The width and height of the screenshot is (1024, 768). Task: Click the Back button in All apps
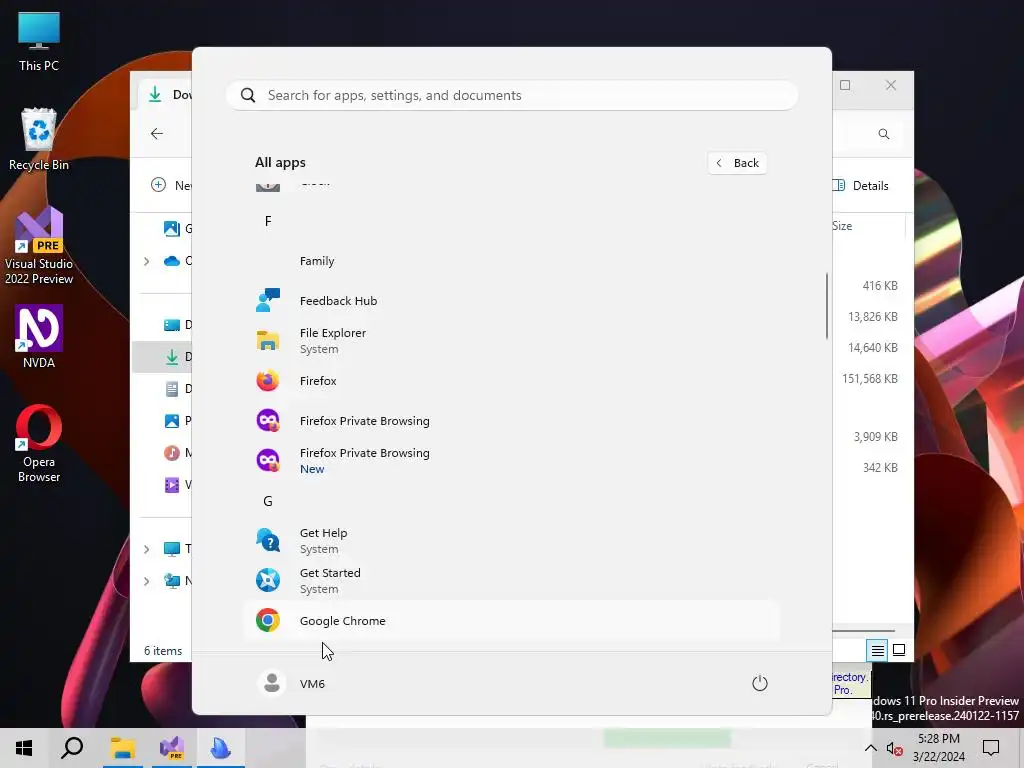737,163
